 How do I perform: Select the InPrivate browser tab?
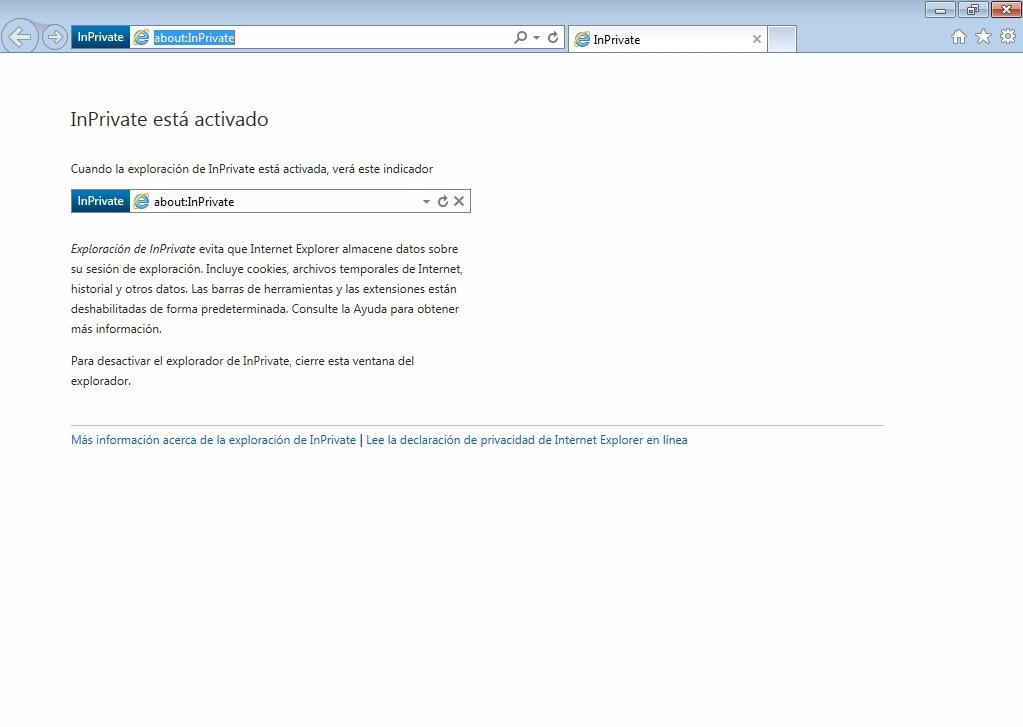668,39
